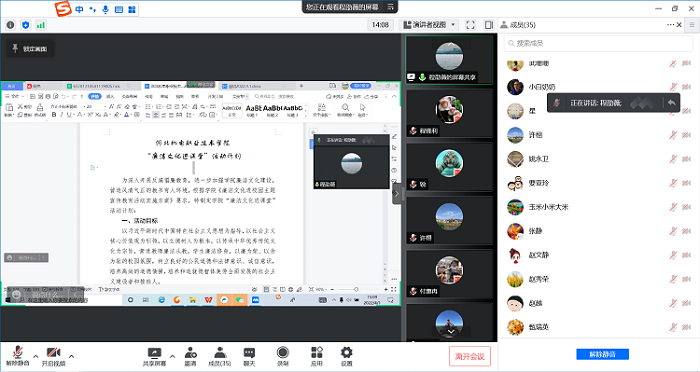Click Sogou voice input microphone icon
The width and height of the screenshot is (700, 372).
[x=105, y=9]
